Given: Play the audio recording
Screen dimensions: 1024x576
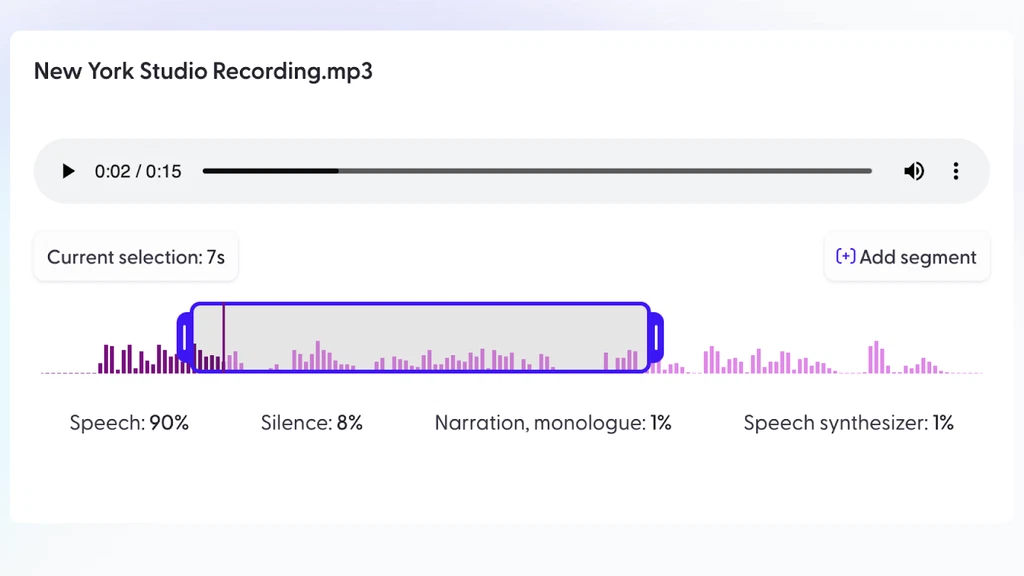Looking at the screenshot, I should pos(68,171).
